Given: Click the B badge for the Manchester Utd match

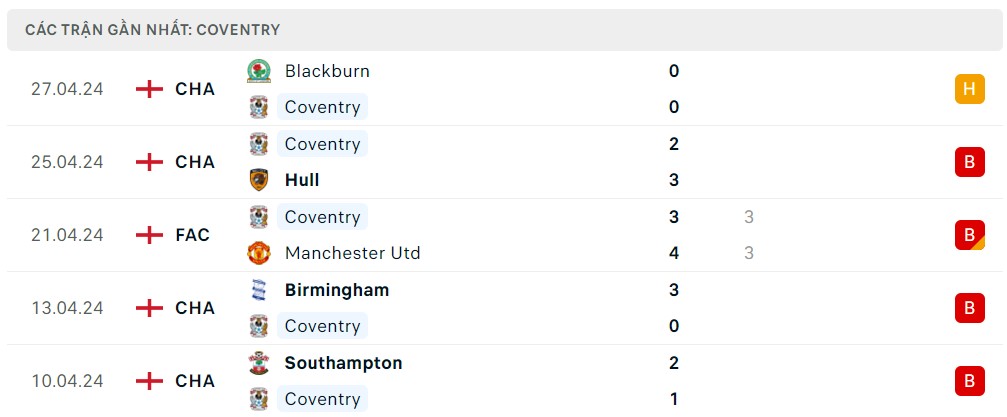Looking at the screenshot, I should [x=968, y=235].
